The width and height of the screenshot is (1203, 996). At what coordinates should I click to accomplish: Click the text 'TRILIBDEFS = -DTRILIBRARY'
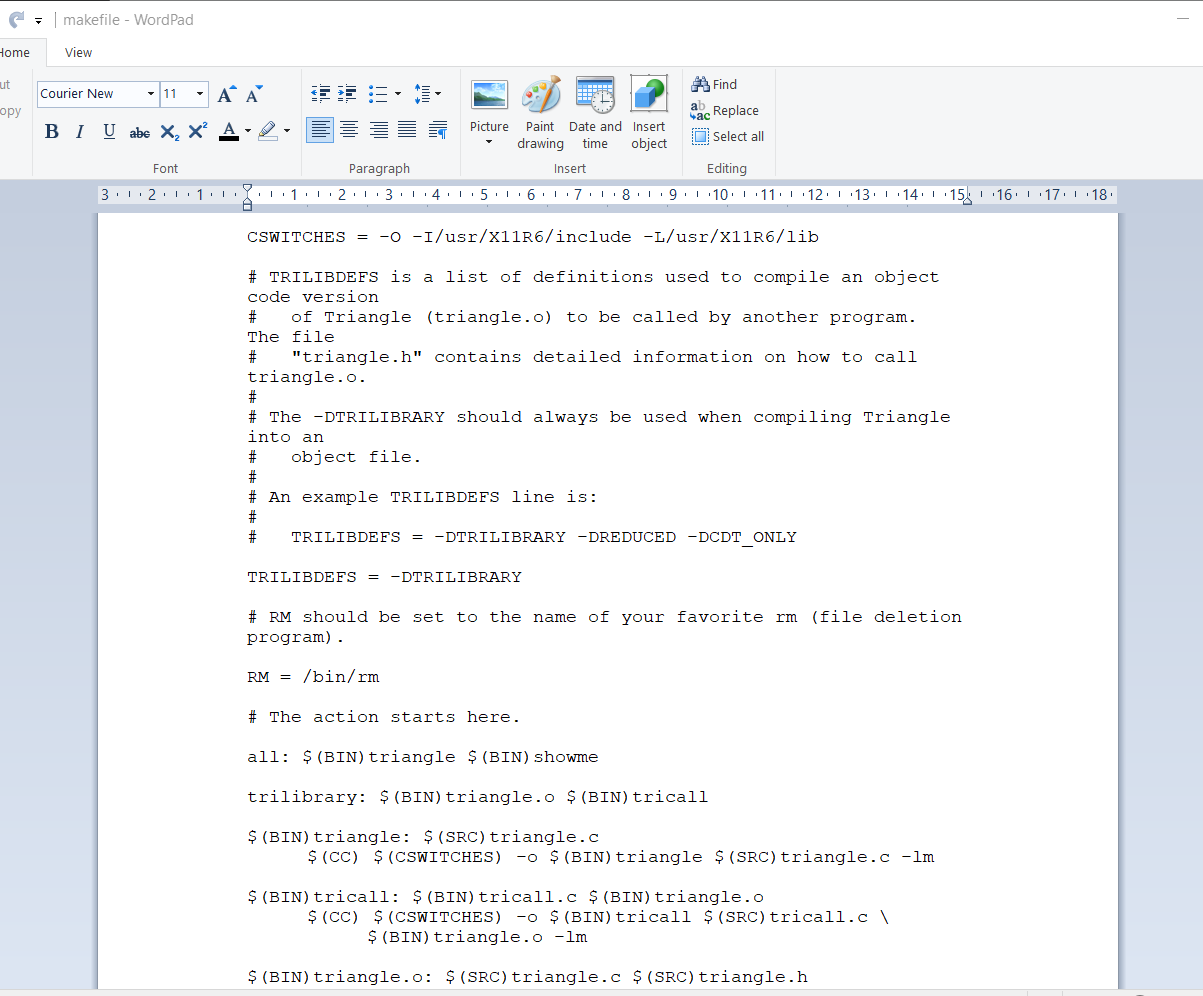[x=384, y=577]
